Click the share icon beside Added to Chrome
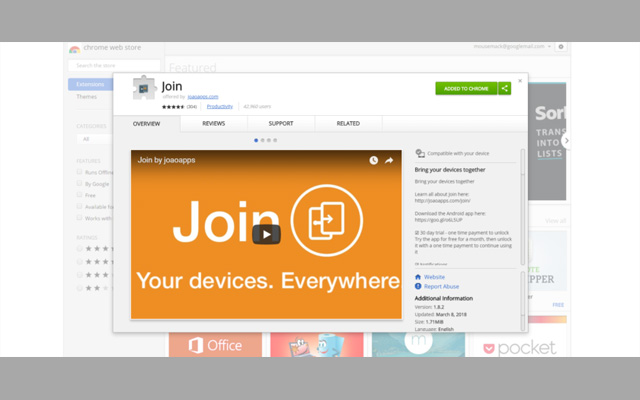Image resolution: width=640 pixels, height=400 pixels. 505,88
